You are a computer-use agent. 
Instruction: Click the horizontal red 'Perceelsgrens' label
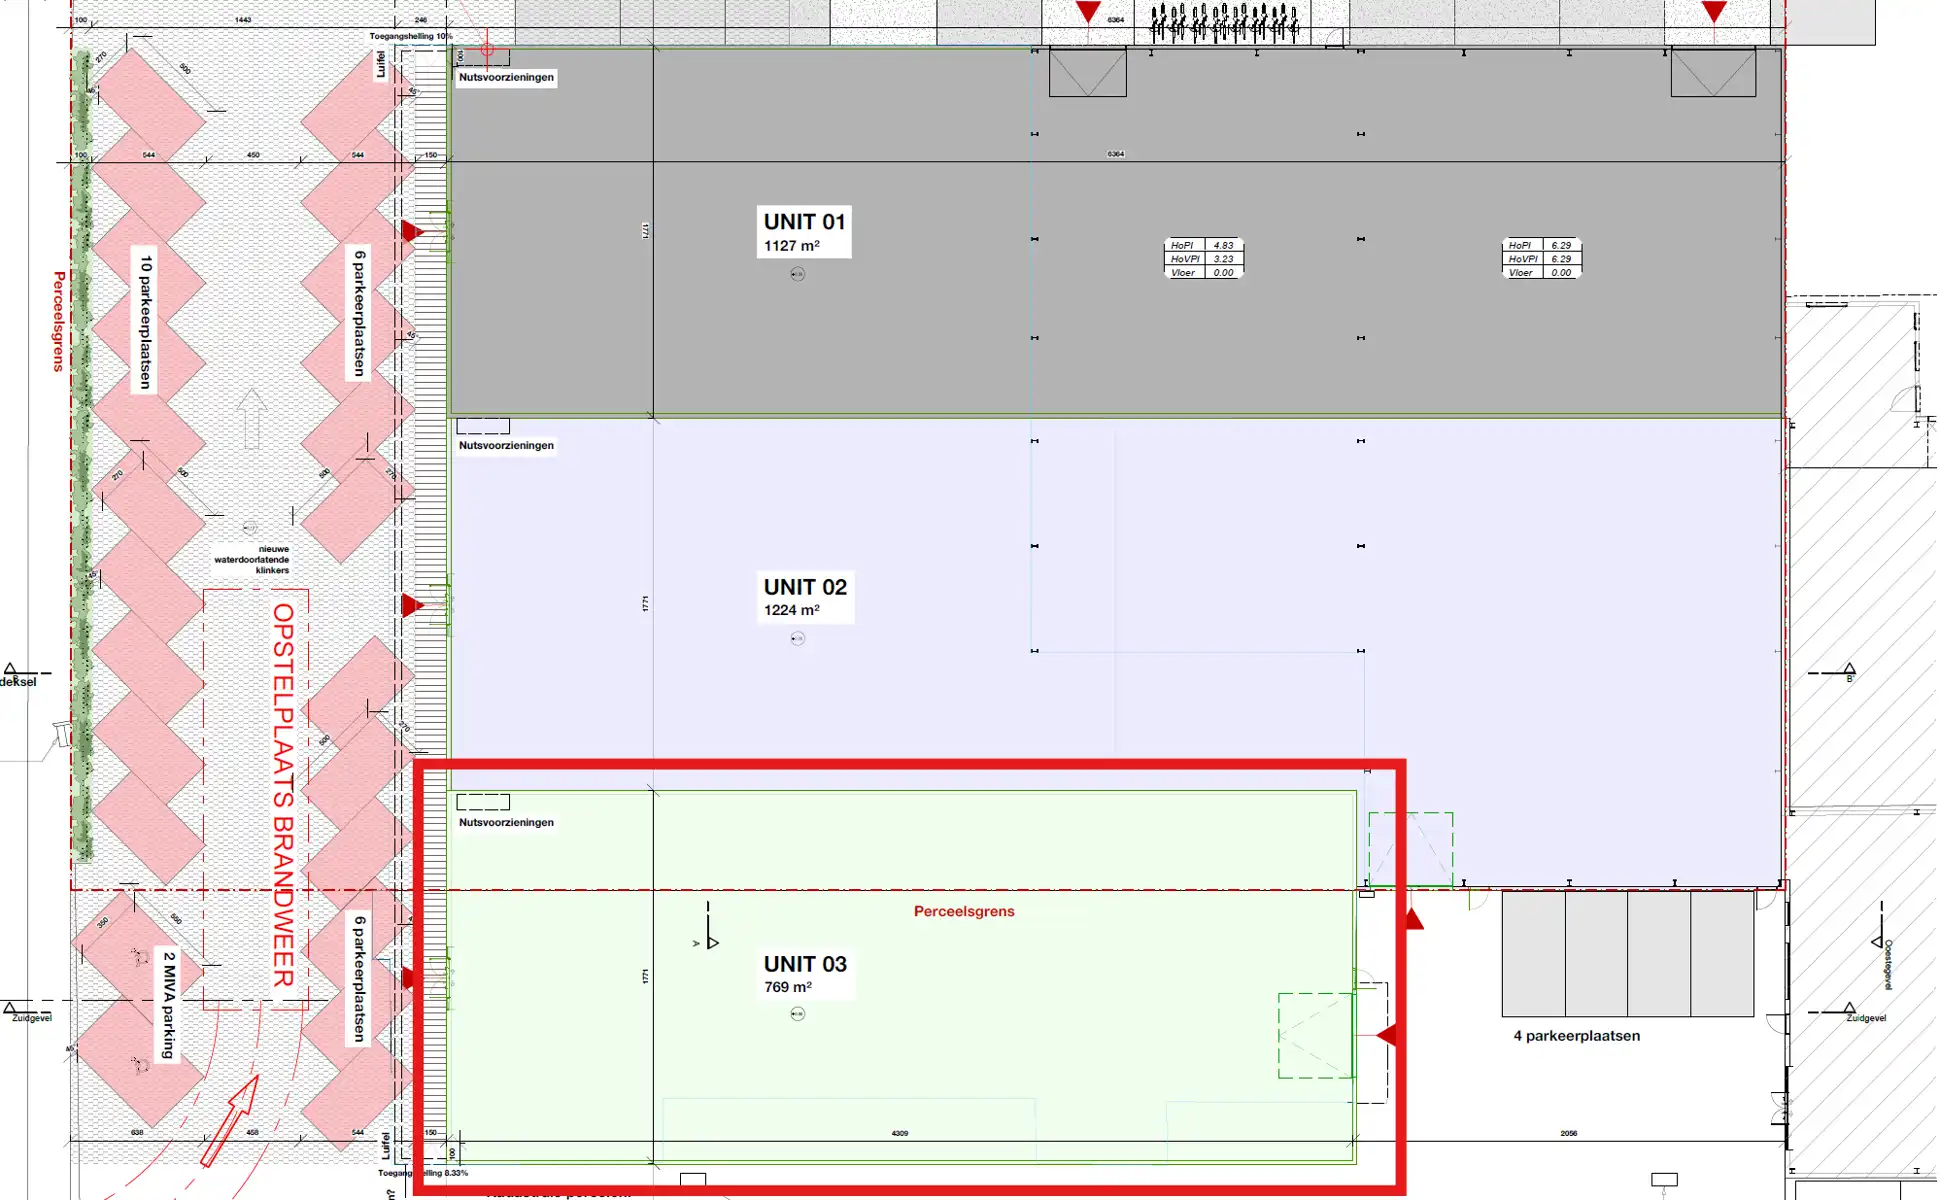tap(963, 911)
